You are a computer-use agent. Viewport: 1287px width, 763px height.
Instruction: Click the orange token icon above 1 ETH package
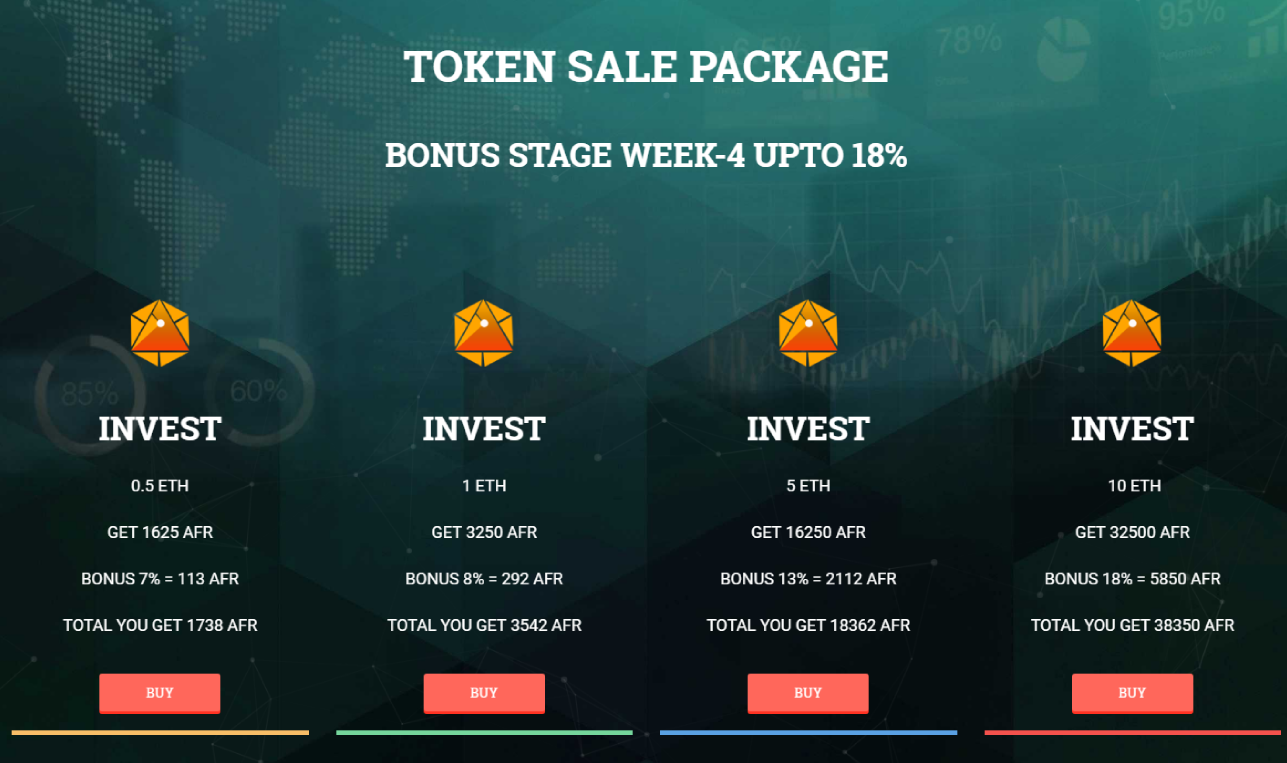pos(484,333)
